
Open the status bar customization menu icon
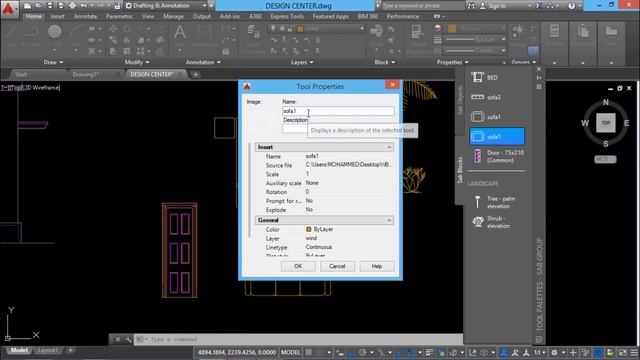coord(634,352)
